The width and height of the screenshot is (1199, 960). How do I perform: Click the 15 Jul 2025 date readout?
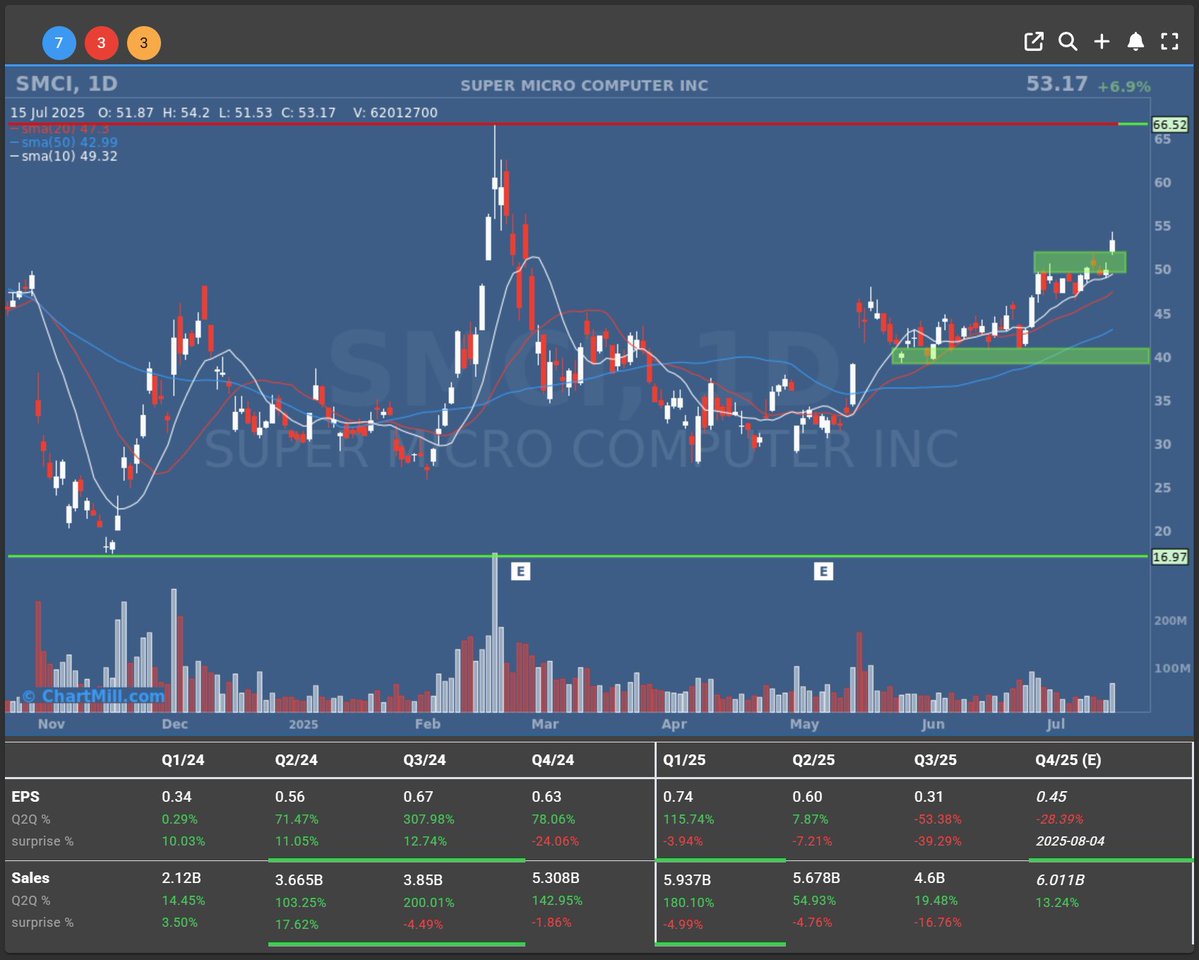[x=47, y=112]
